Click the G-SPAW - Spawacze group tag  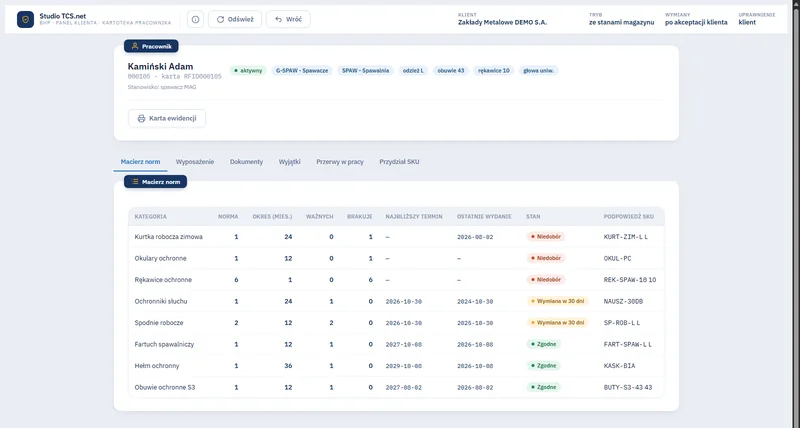[x=302, y=71]
